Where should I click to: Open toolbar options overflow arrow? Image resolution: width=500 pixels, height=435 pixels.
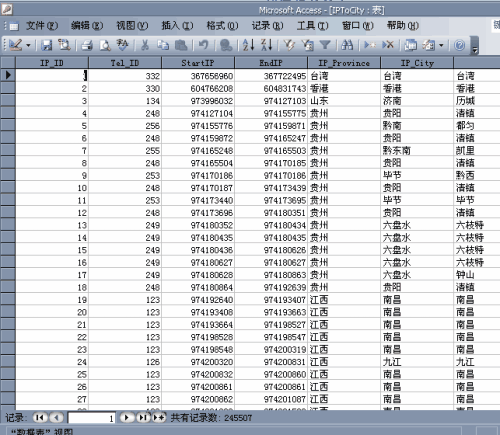[x=475, y=46]
